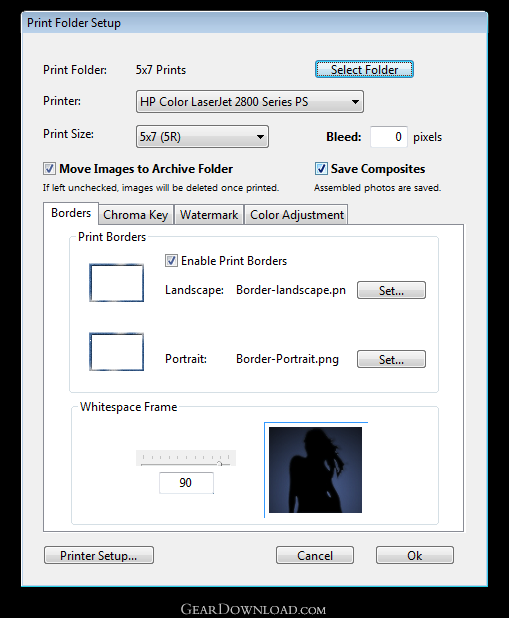The width and height of the screenshot is (509, 618).
Task: Click the Select Folder button
Action: click(x=364, y=69)
